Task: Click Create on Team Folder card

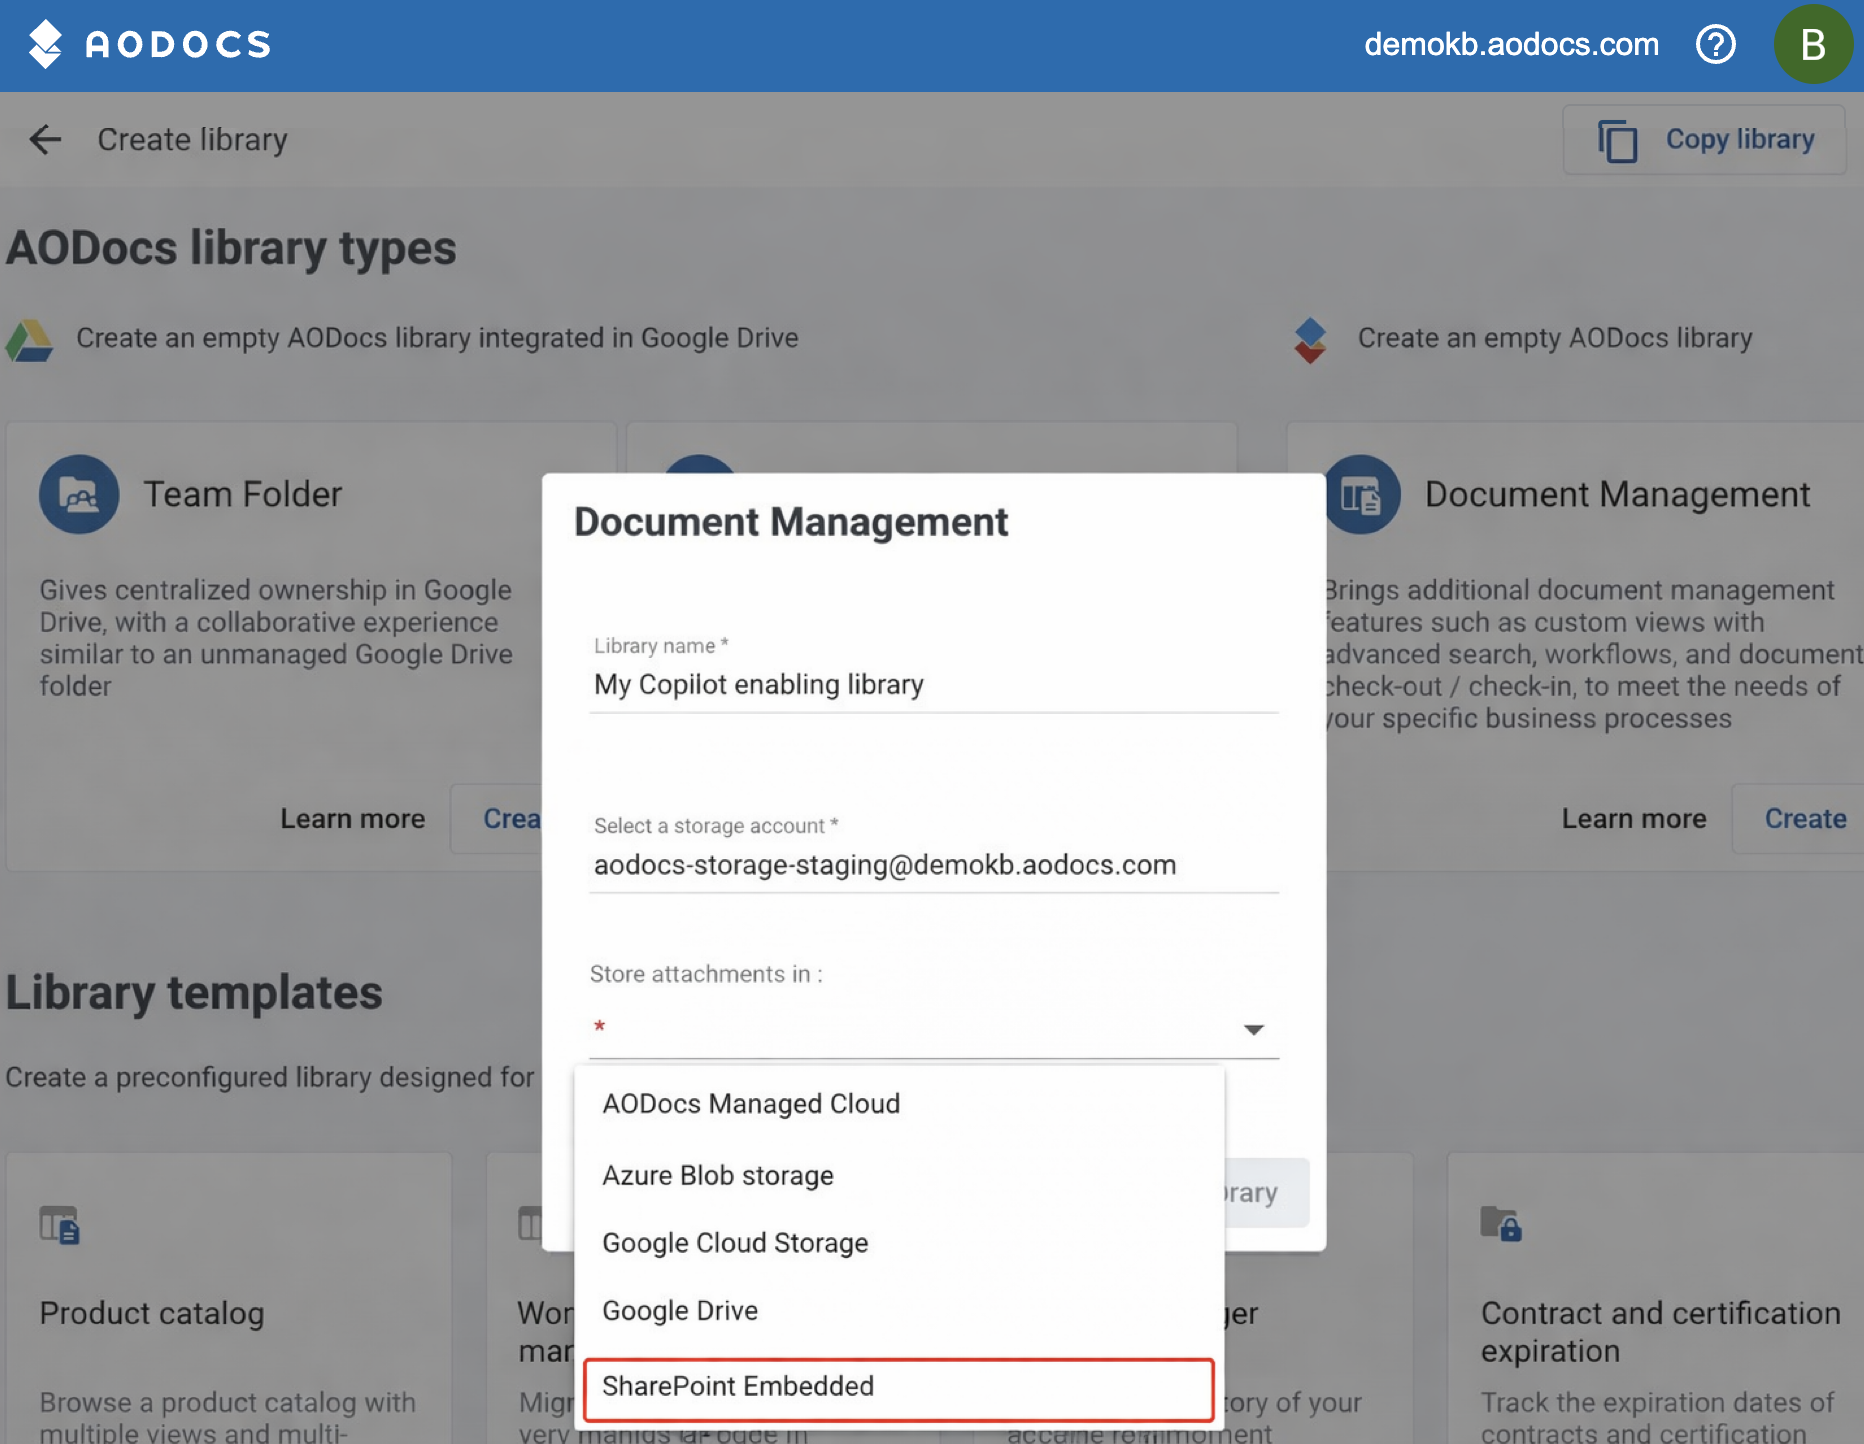Action: (x=496, y=819)
